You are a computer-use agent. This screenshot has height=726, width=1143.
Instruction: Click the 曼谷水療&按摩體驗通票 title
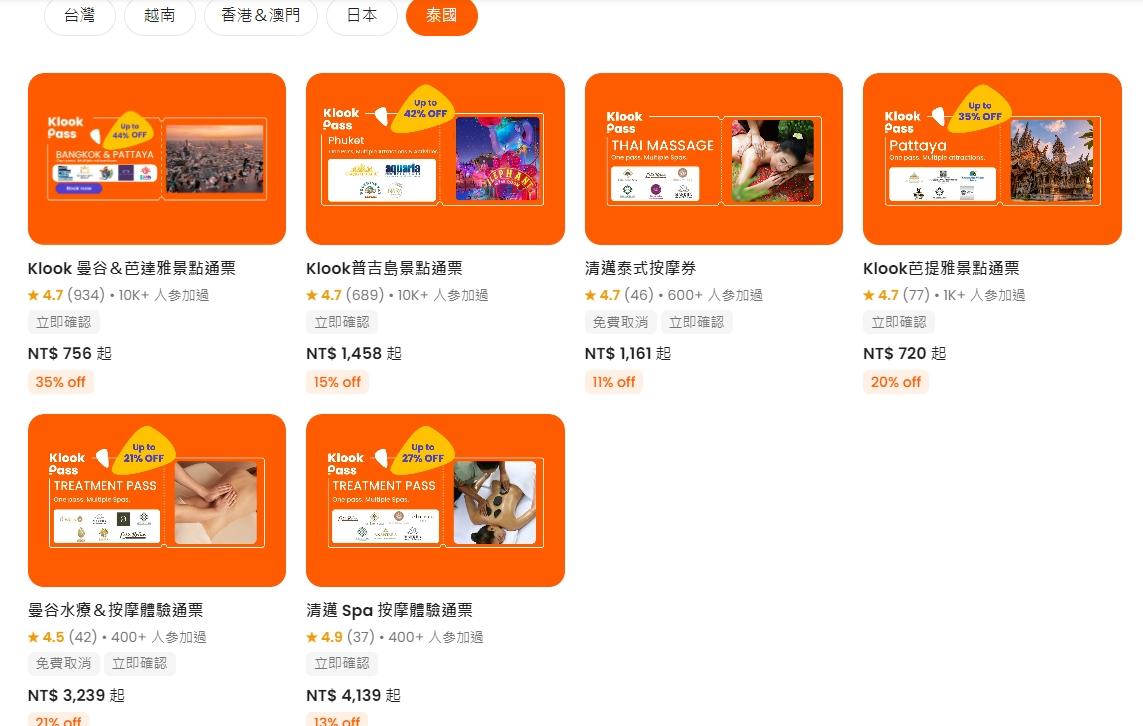(x=115, y=610)
